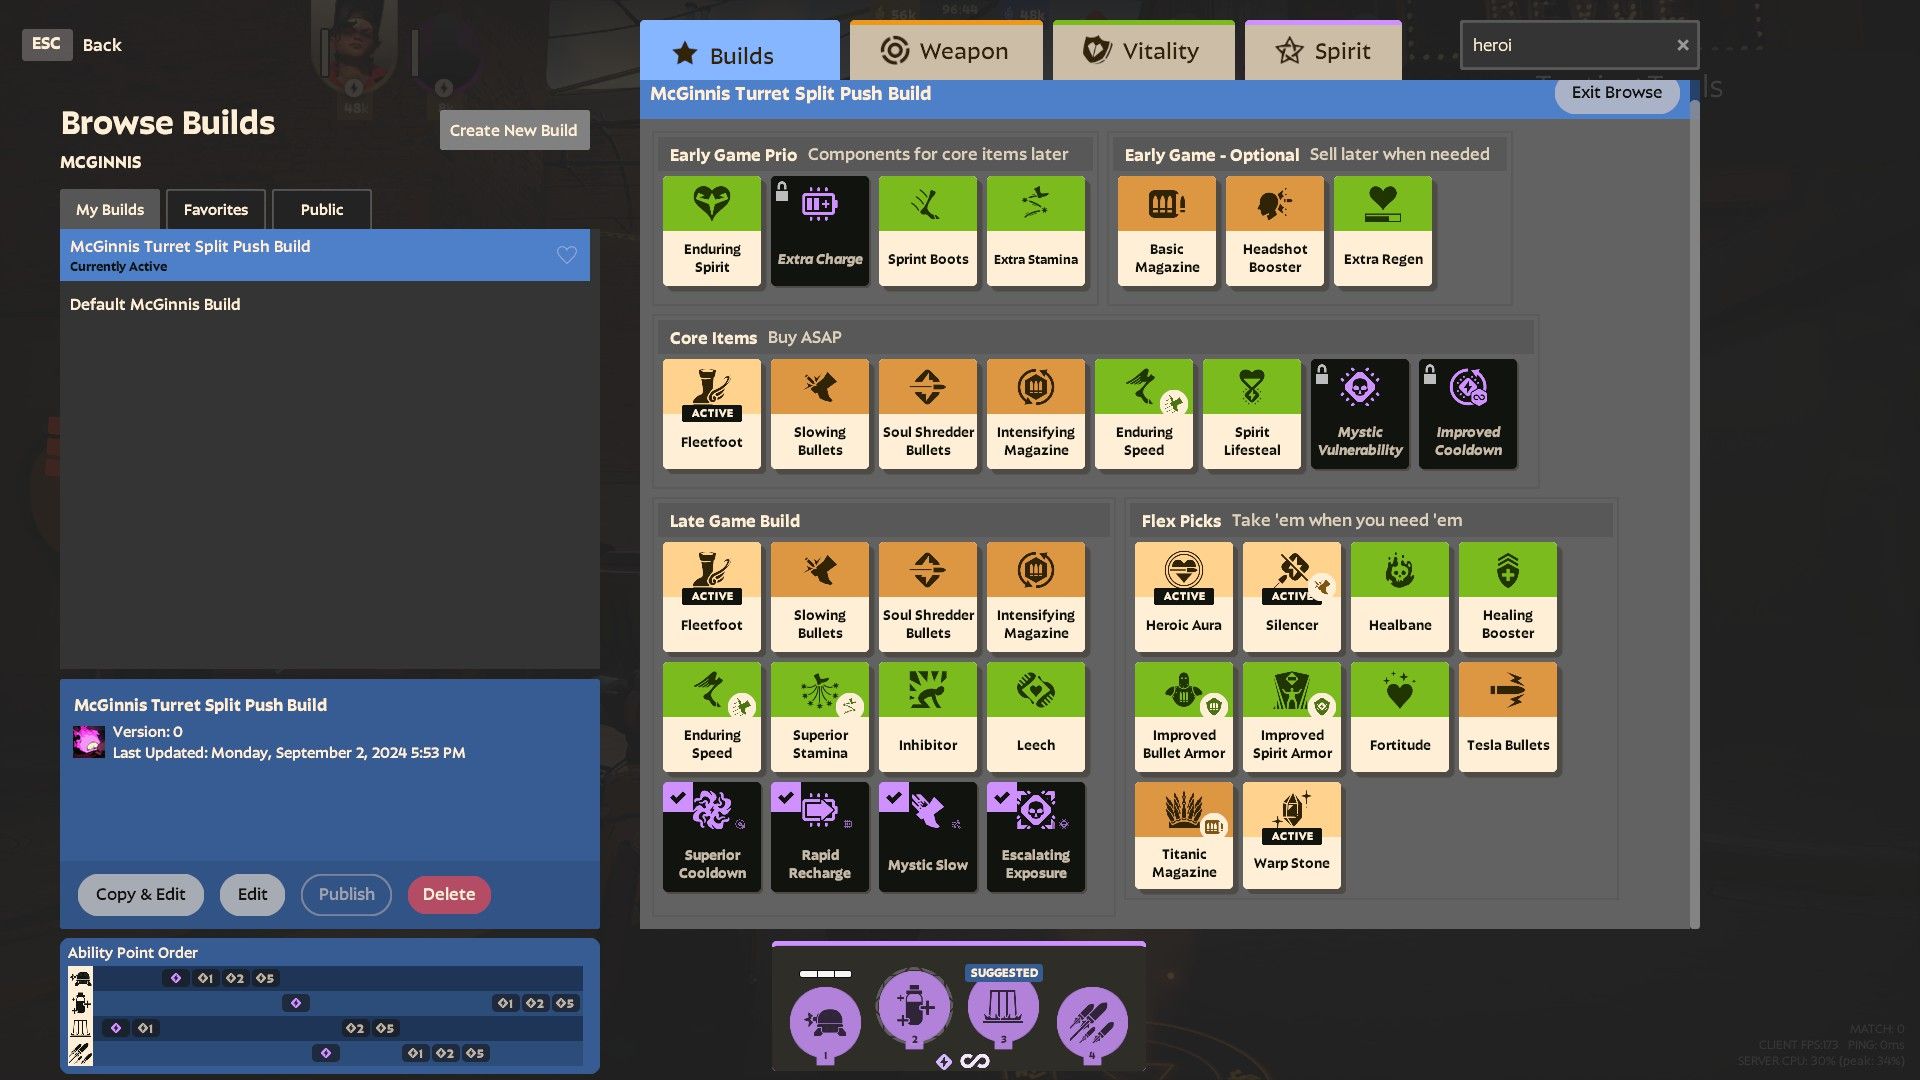Click the Create New Build button
1920x1080 pixels.
[513, 129]
